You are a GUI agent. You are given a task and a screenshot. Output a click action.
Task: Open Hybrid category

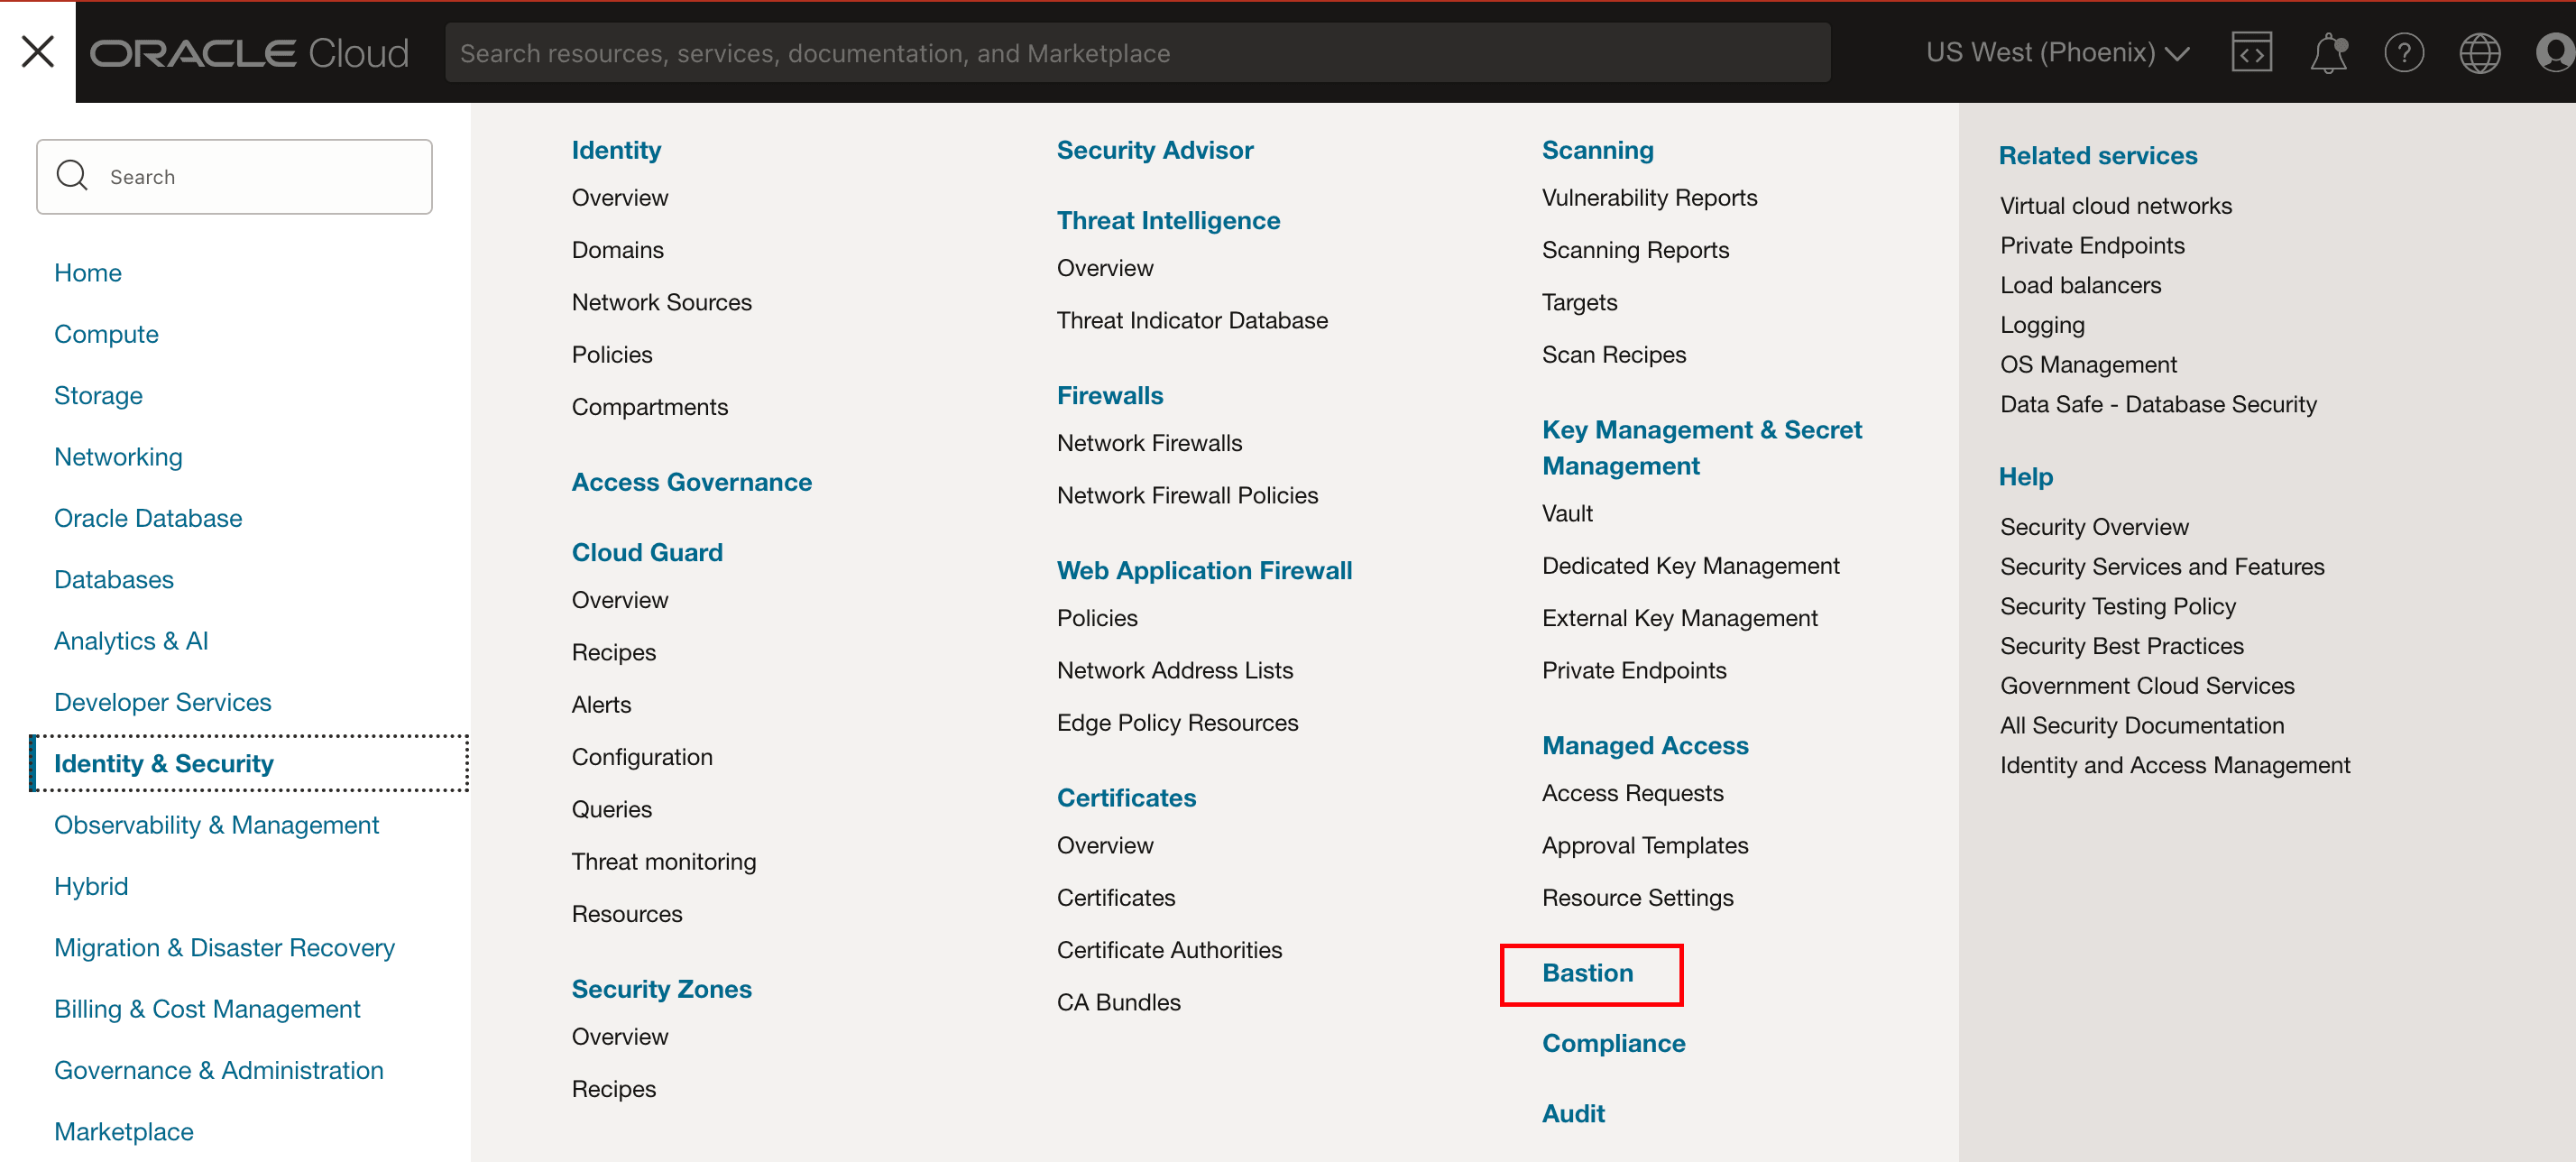coord(91,886)
